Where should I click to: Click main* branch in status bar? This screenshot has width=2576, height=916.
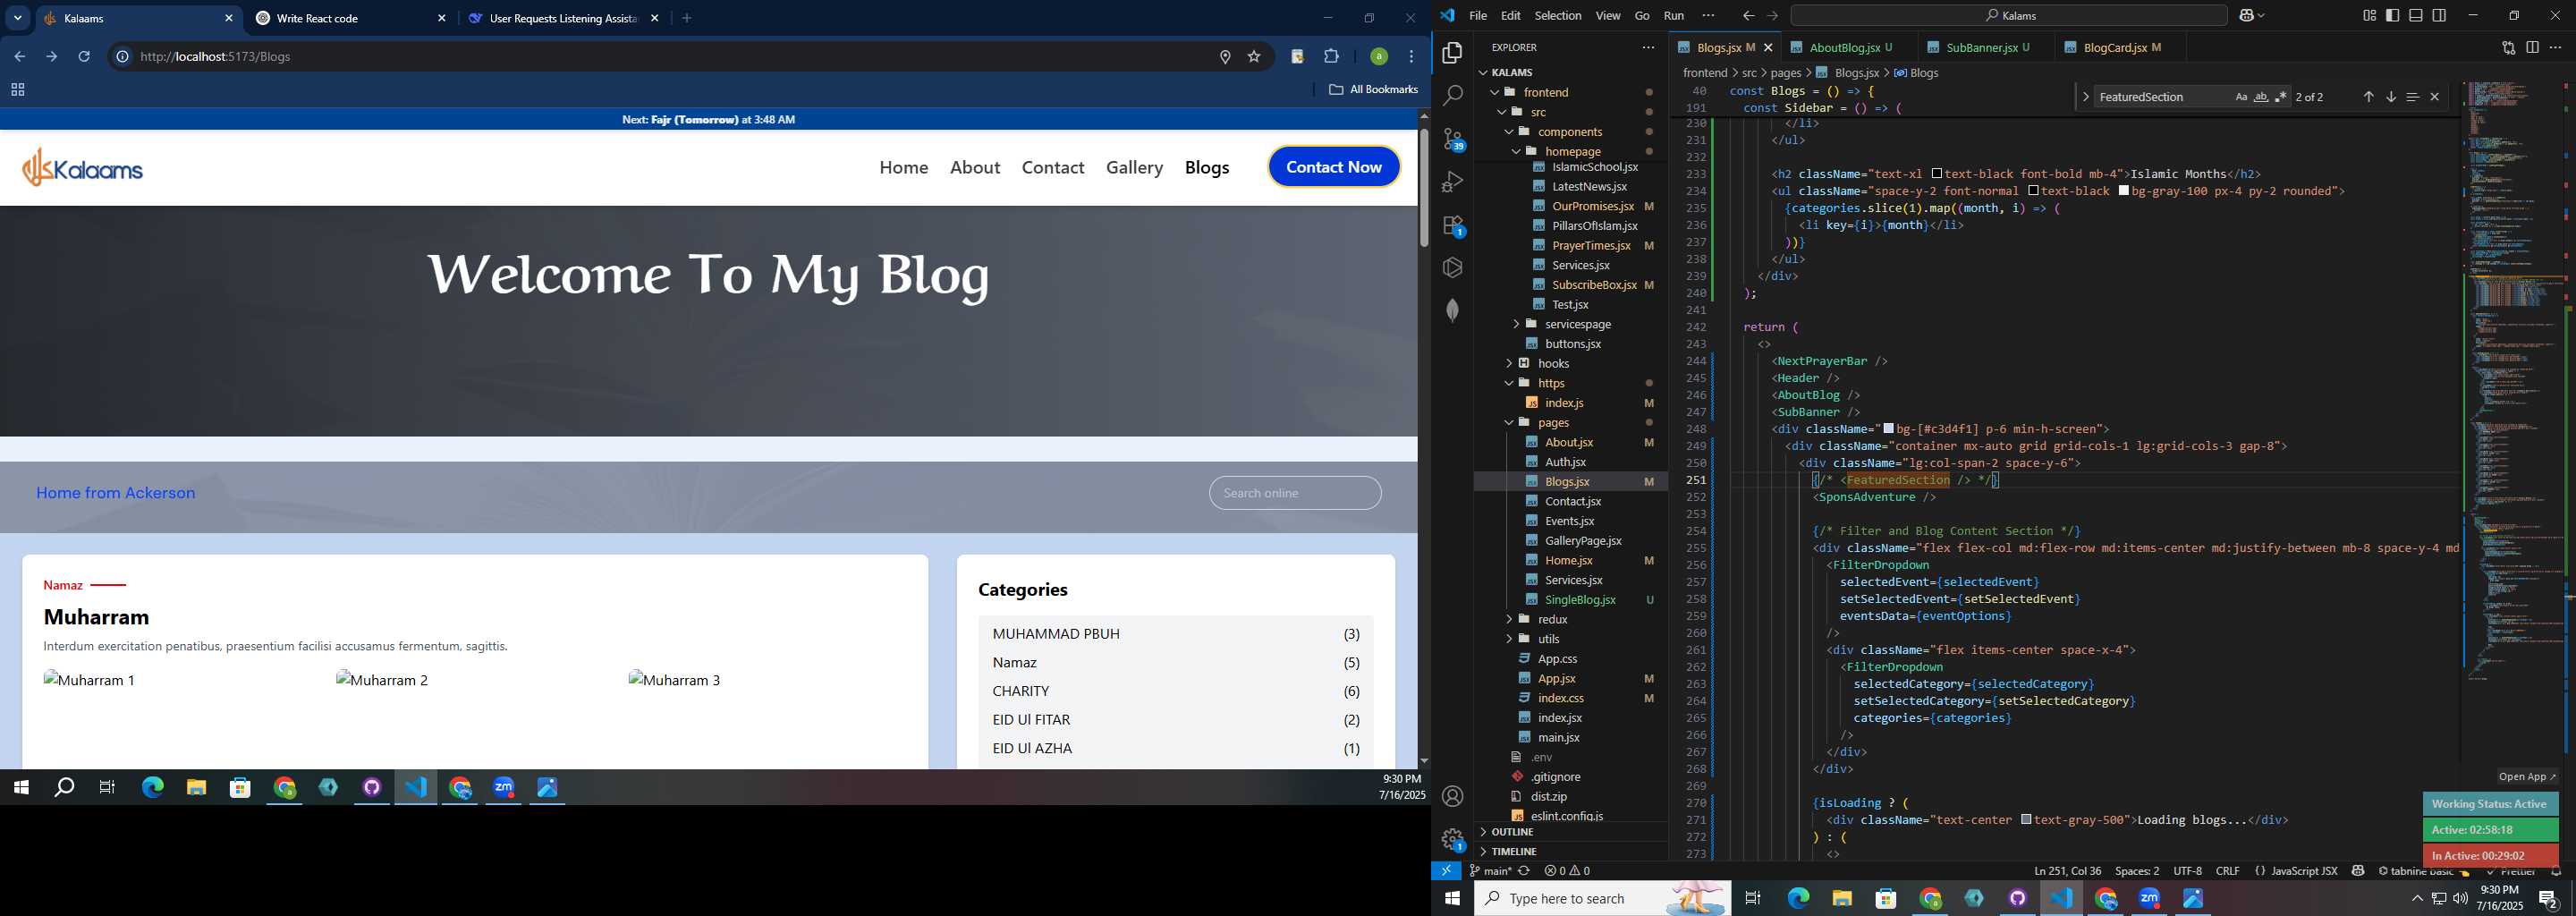[x=1490, y=871]
